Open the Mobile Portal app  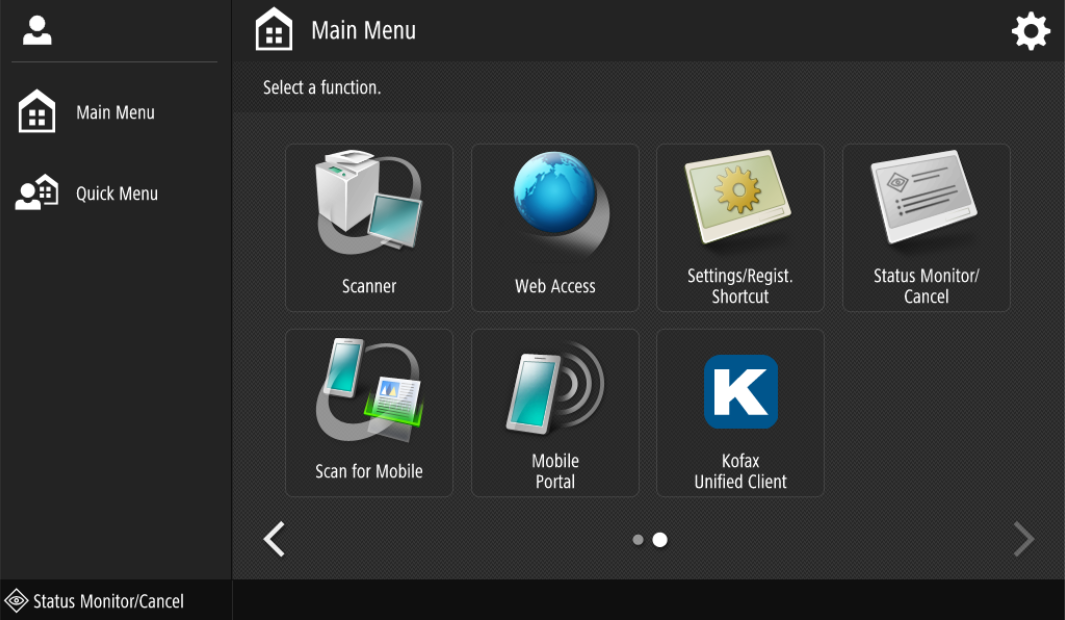pos(555,413)
